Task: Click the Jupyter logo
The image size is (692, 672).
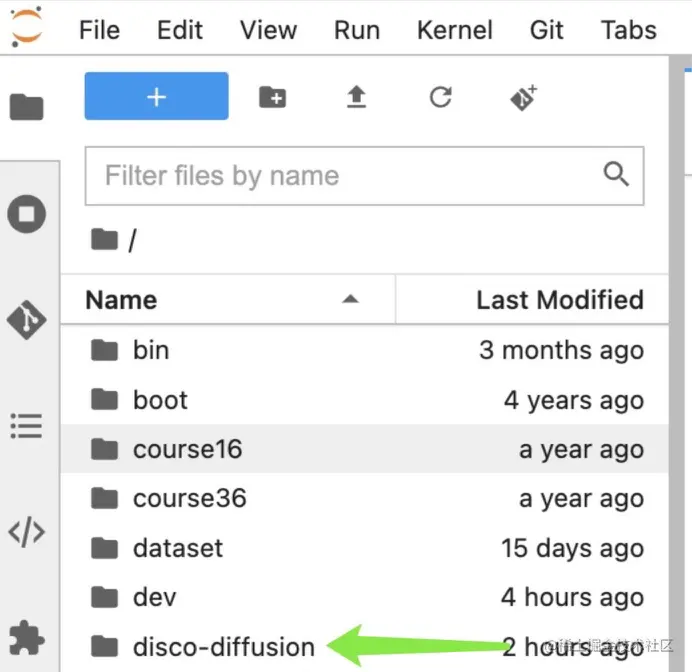Action: click(27, 27)
